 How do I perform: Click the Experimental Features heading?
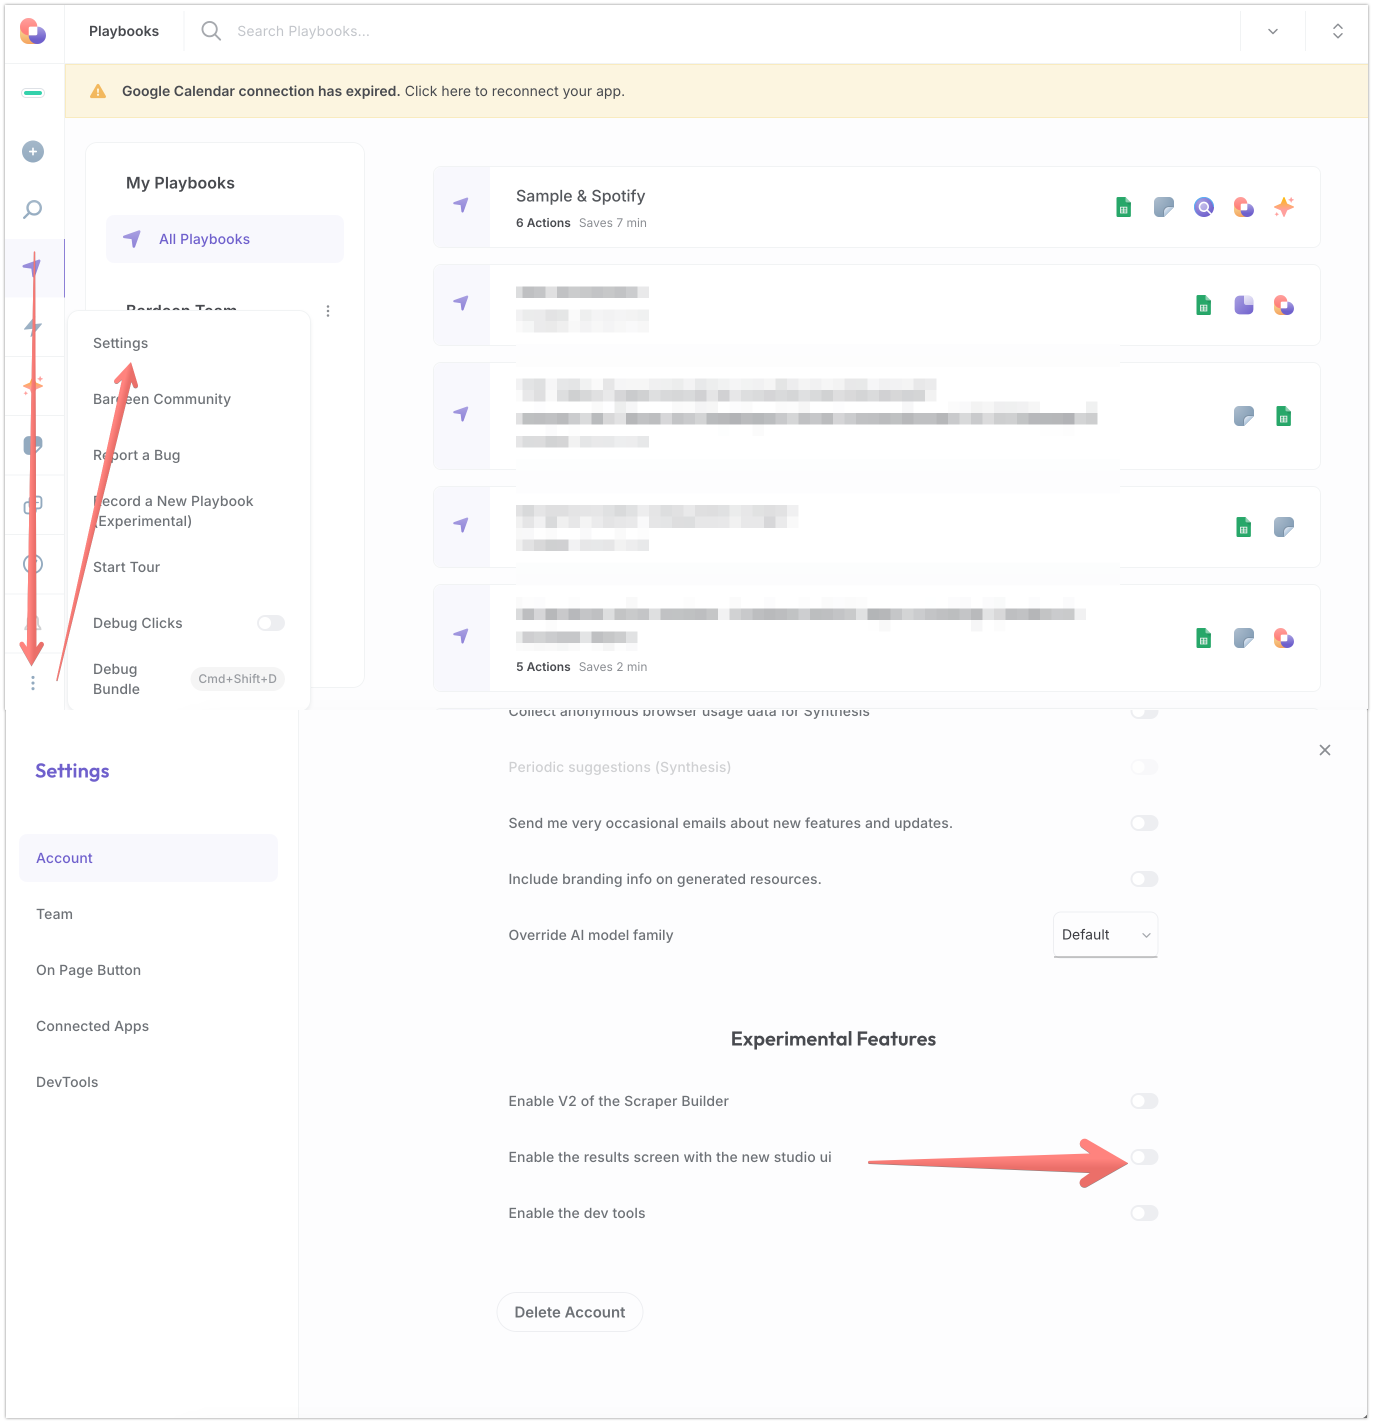pos(833,1039)
